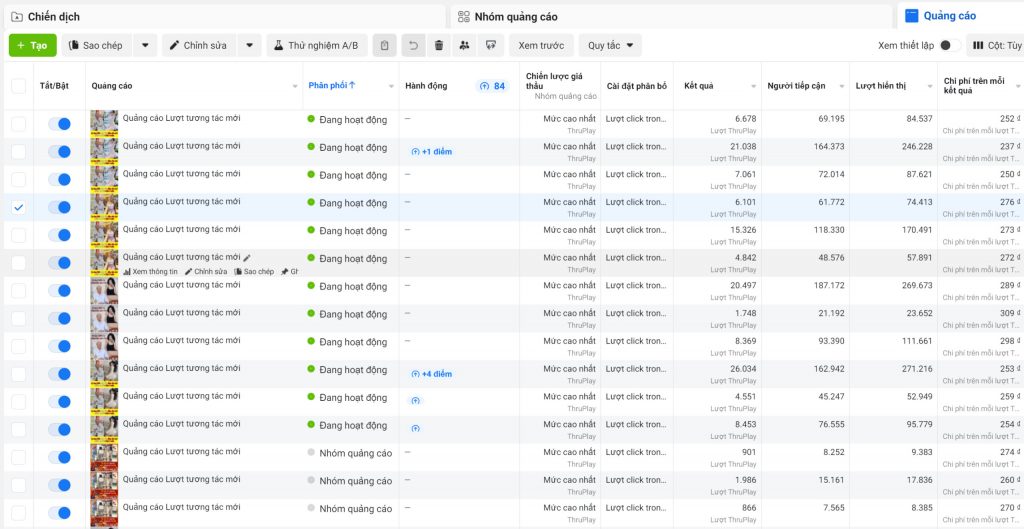
Task: Turn off ad toggle in row with 21.038 results
Action: click(59, 152)
